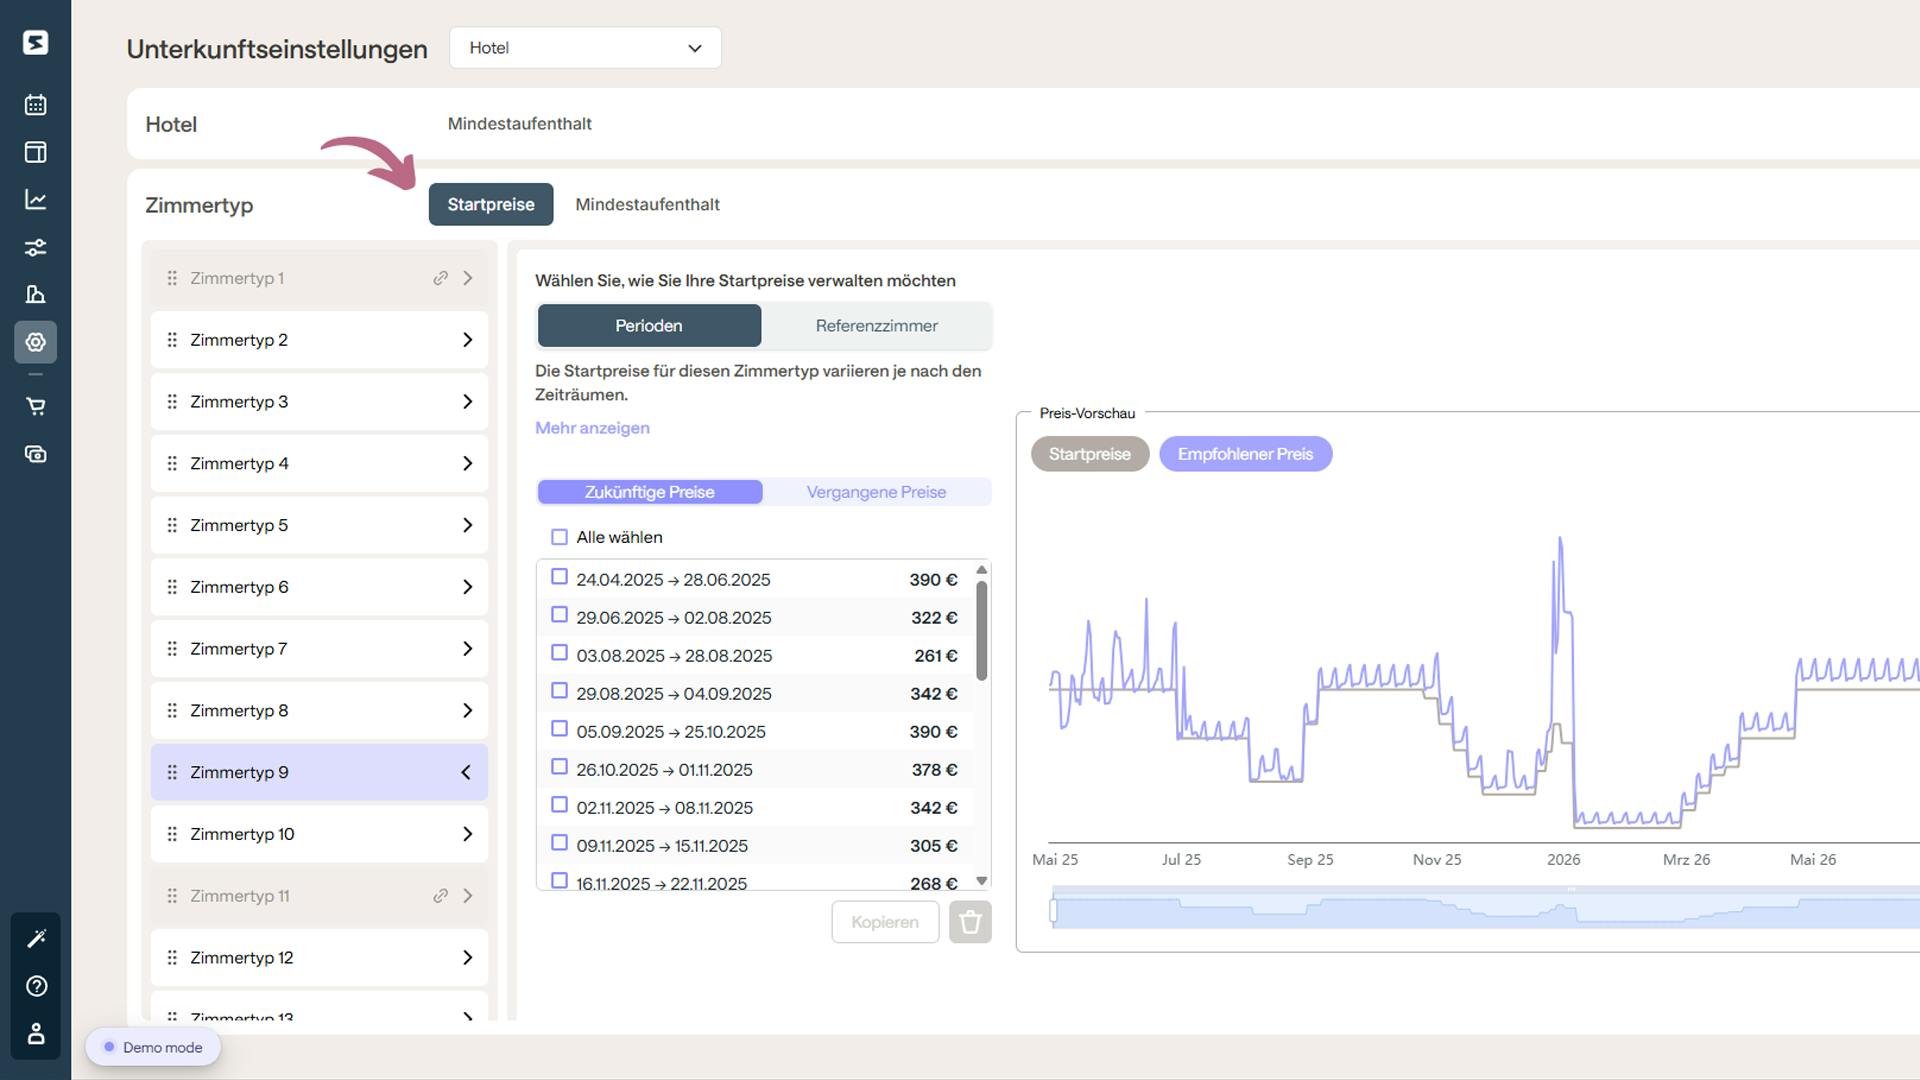Select the Zimmertyp 5 row
The width and height of the screenshot is (1920, 1080).
(x=319, y=525)
